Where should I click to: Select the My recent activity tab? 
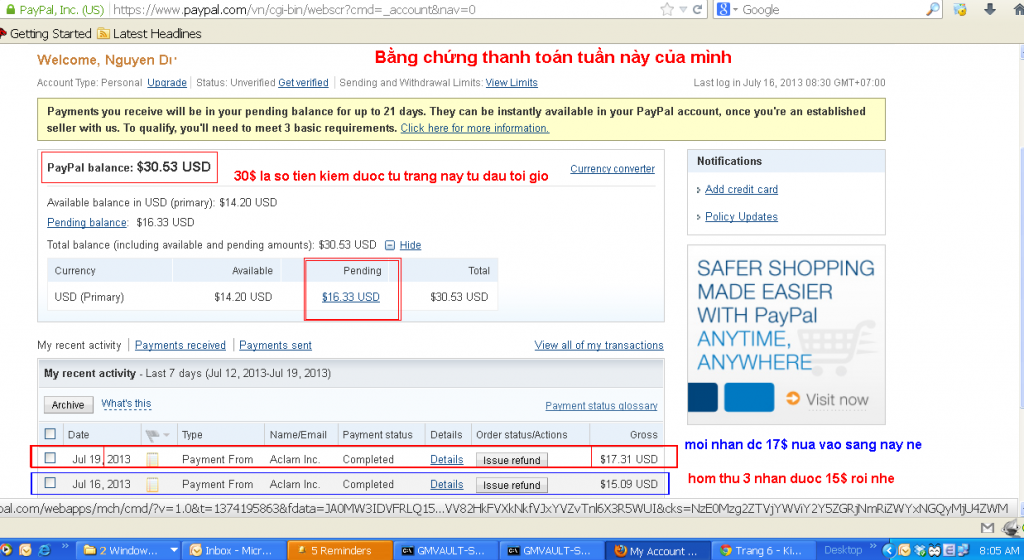point(79,345)
